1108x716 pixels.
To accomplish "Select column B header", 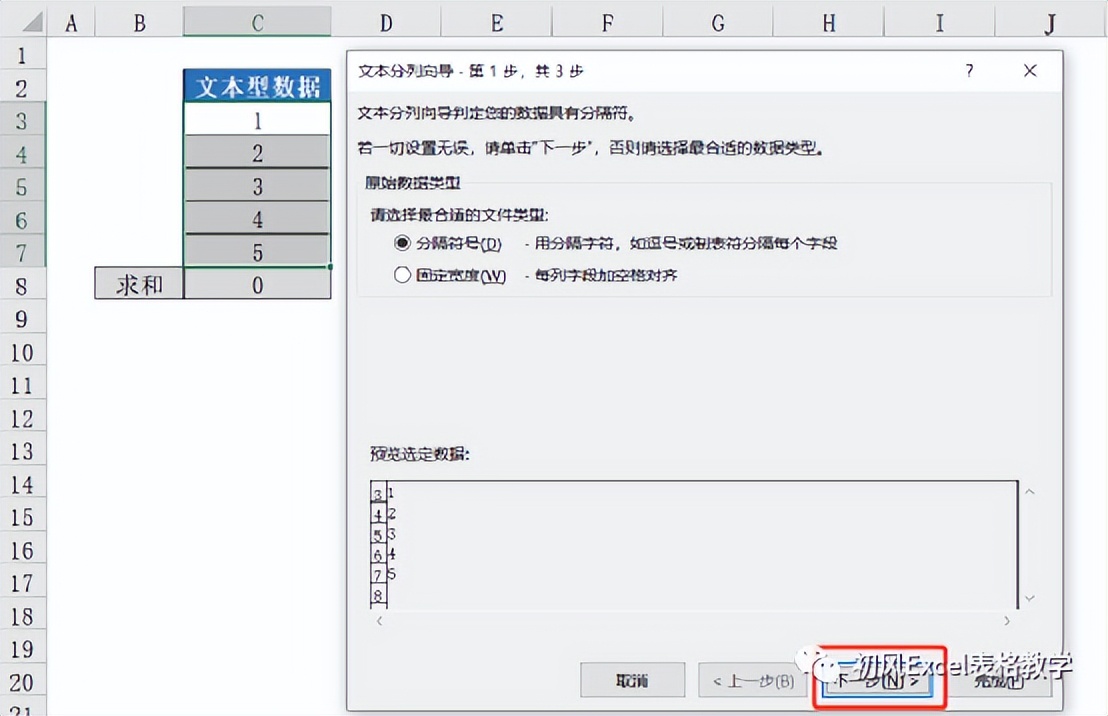I will coord(139,23).
